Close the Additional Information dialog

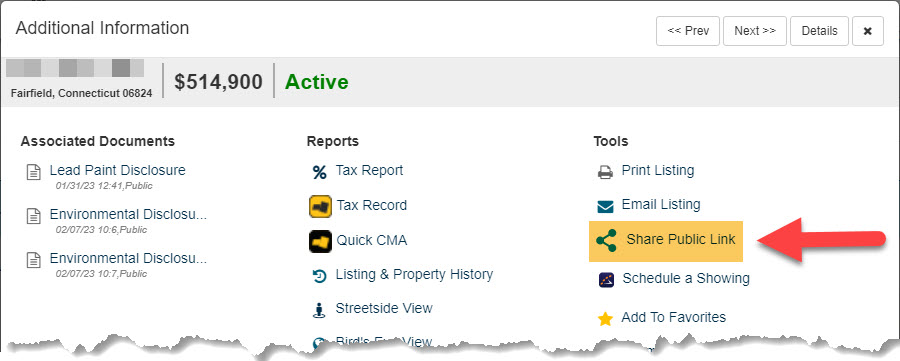868,31
